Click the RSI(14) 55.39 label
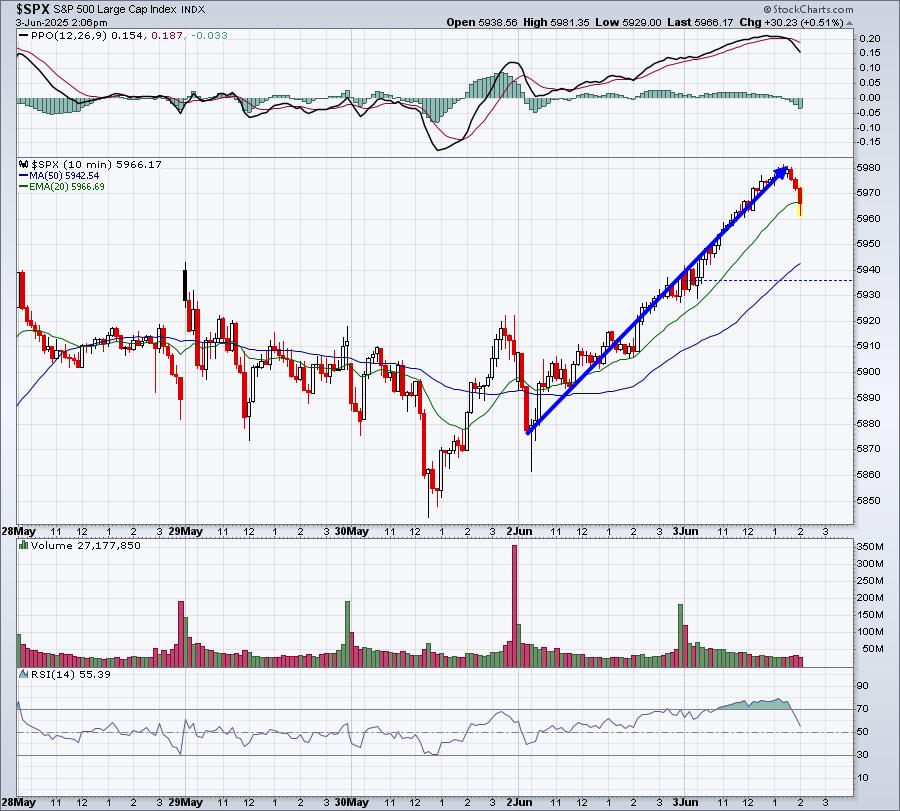The width and height of the screenshot is (900, 811). click(x=71, y=674)
